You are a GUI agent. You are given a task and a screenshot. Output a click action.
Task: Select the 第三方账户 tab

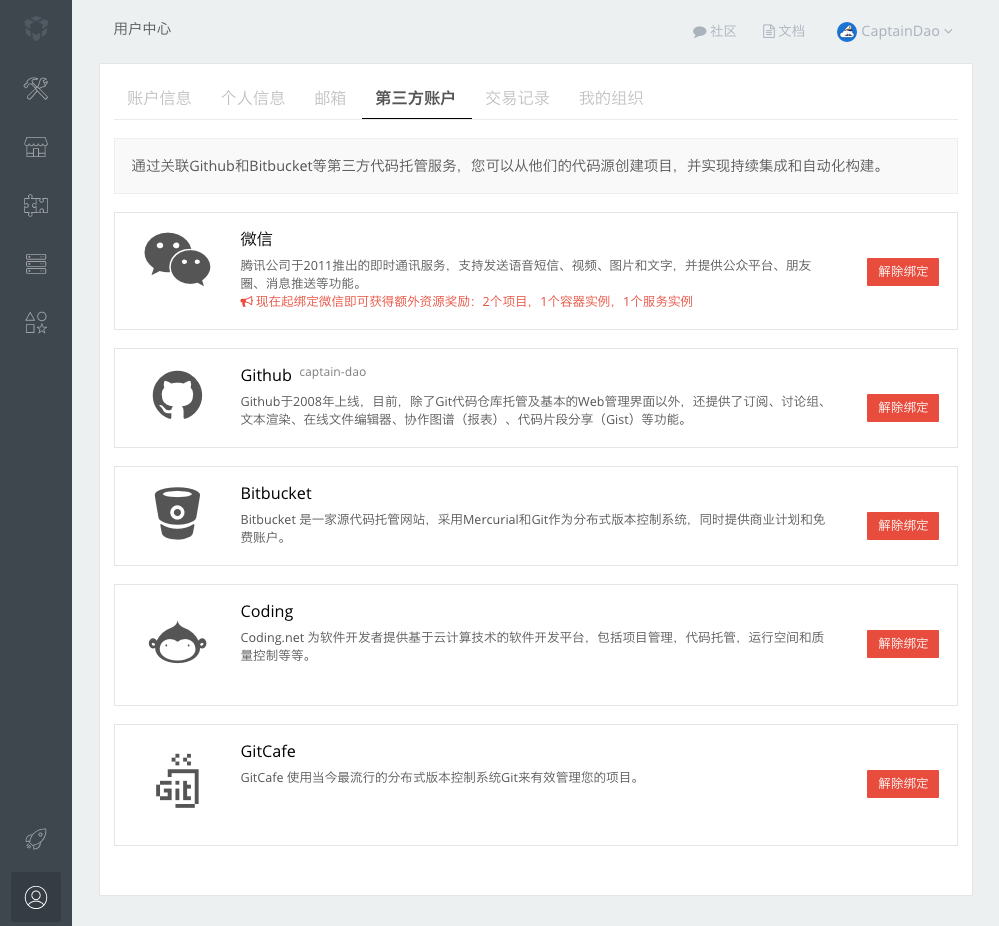click(x=415, y=98)
